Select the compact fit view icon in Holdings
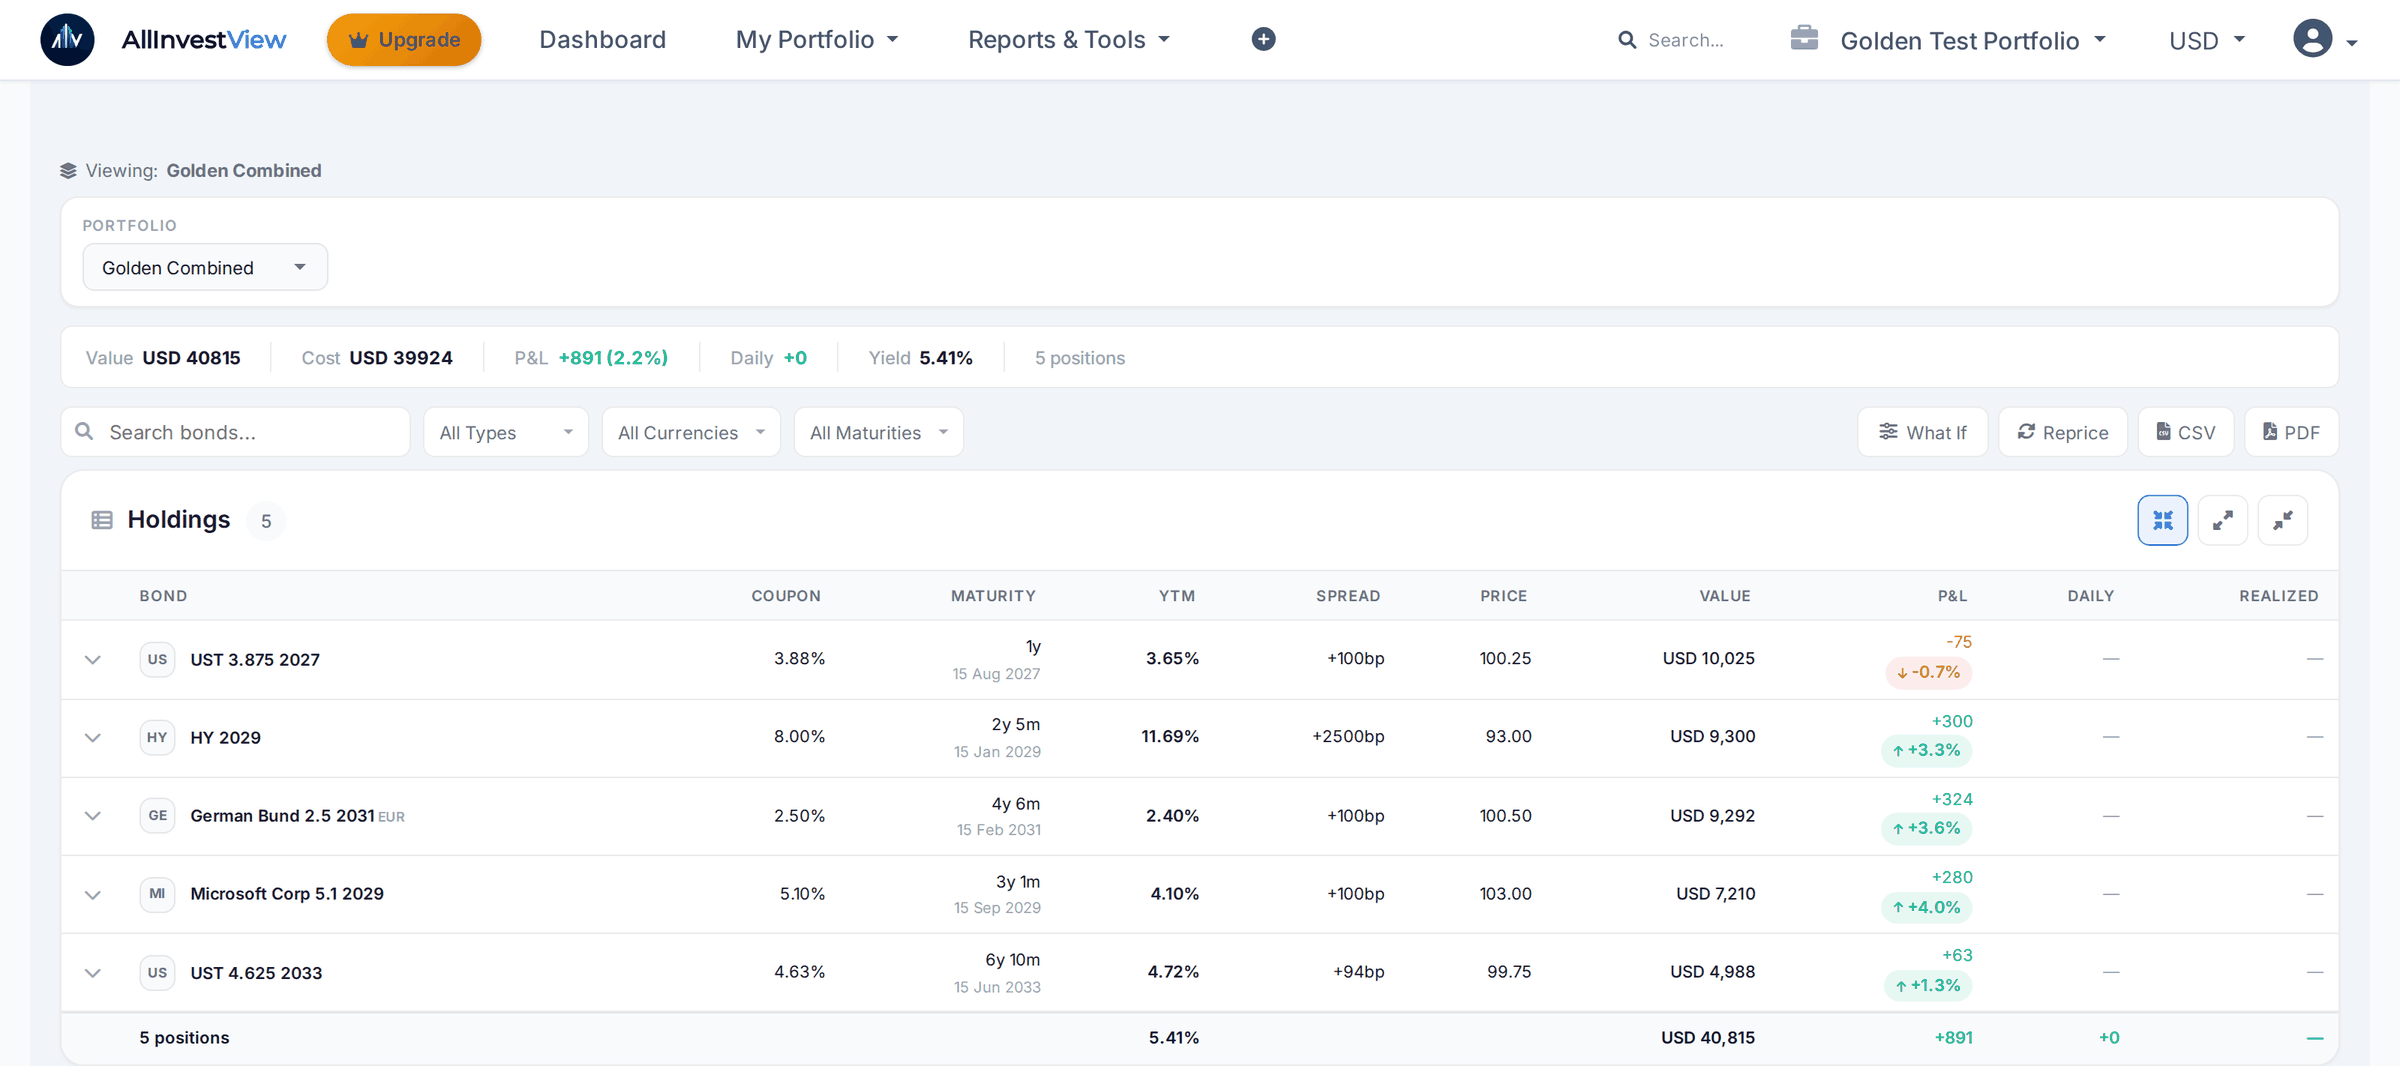Viewport: 2400px width, 1066px height. (2162, 520)
